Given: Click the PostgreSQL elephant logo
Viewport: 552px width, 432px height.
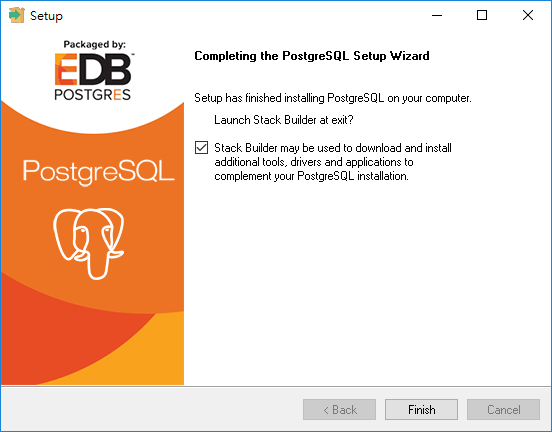Looking at the screenshot, I should [89, 243].
